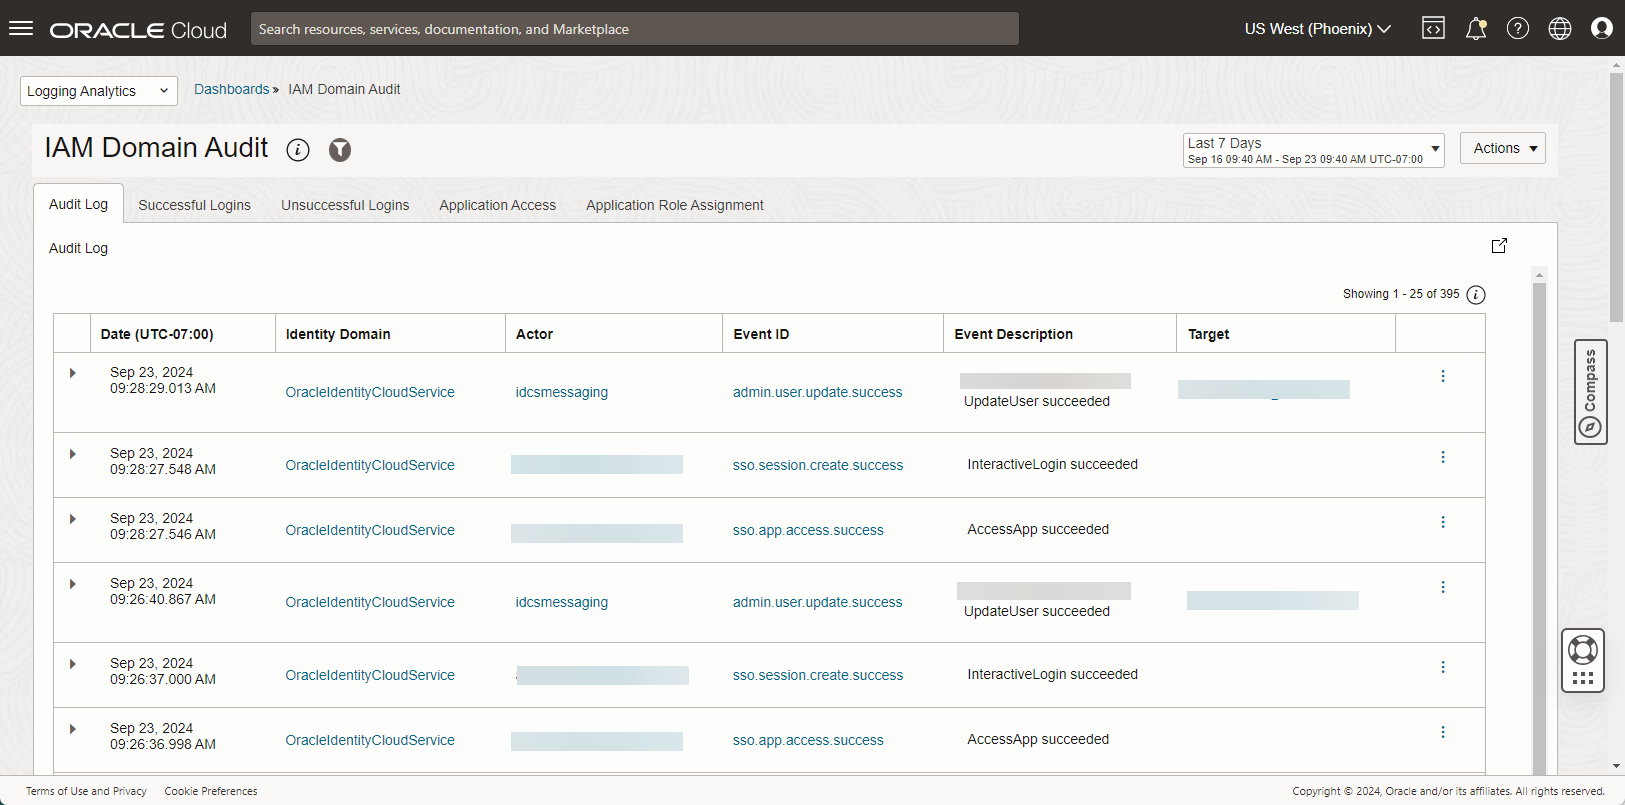Image resolution: width=1625 pixels, height=805 pixels.
Task: Go to the Dashboards breadcrumb link
Action: 231,89
